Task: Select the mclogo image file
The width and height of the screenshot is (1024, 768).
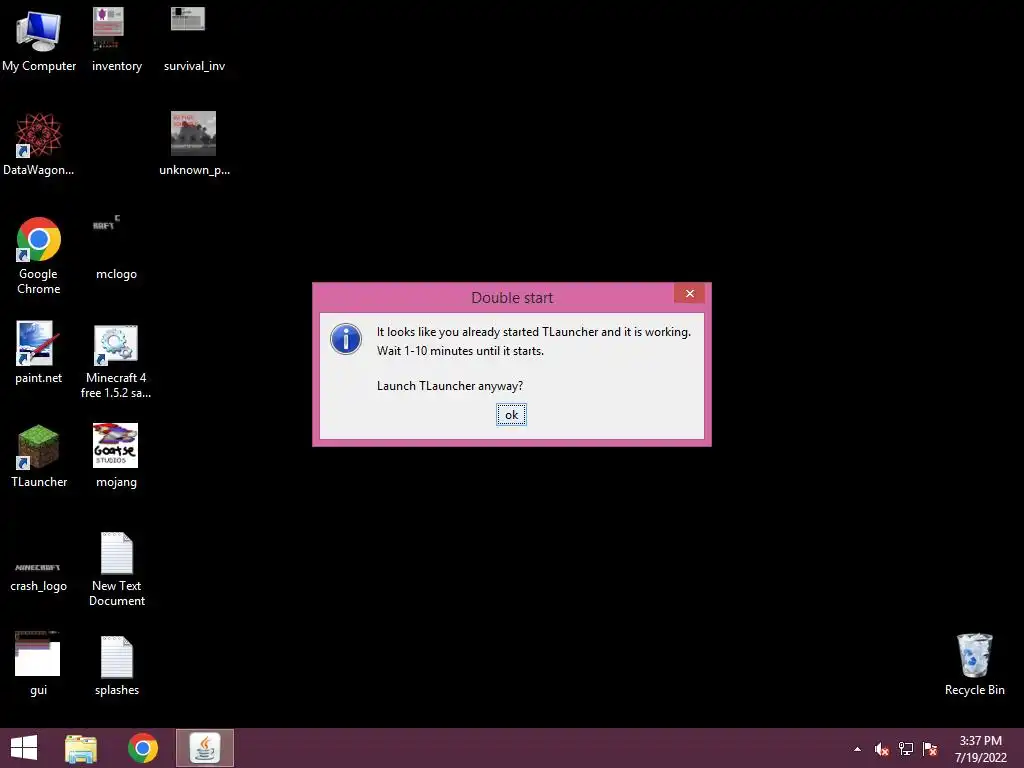Action: tap(116, 248)
